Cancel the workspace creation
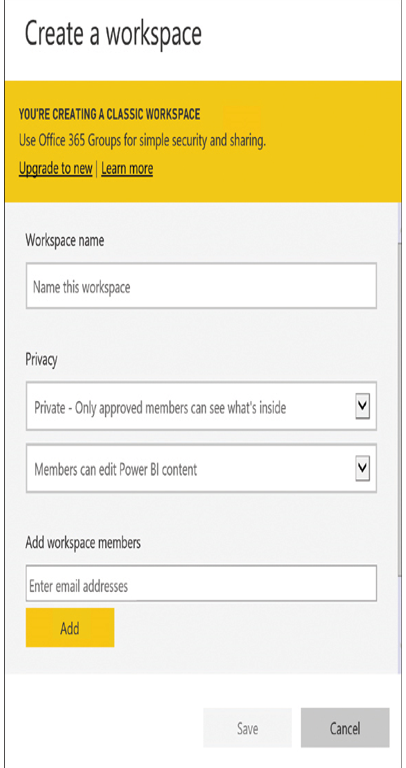This screenshot has width=406, height=768. point(345,727)
